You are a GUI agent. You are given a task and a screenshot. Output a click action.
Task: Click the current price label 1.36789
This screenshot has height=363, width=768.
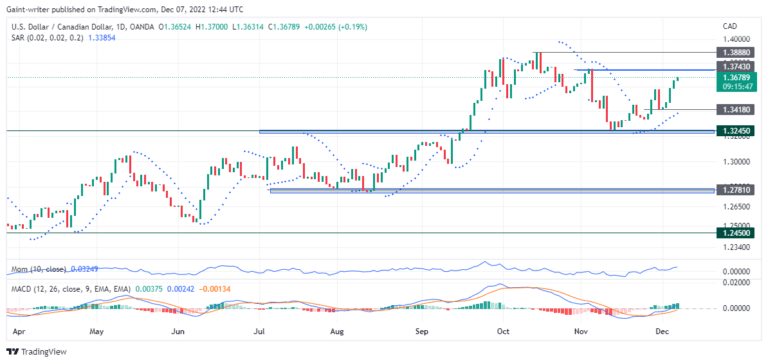point(736,77)
